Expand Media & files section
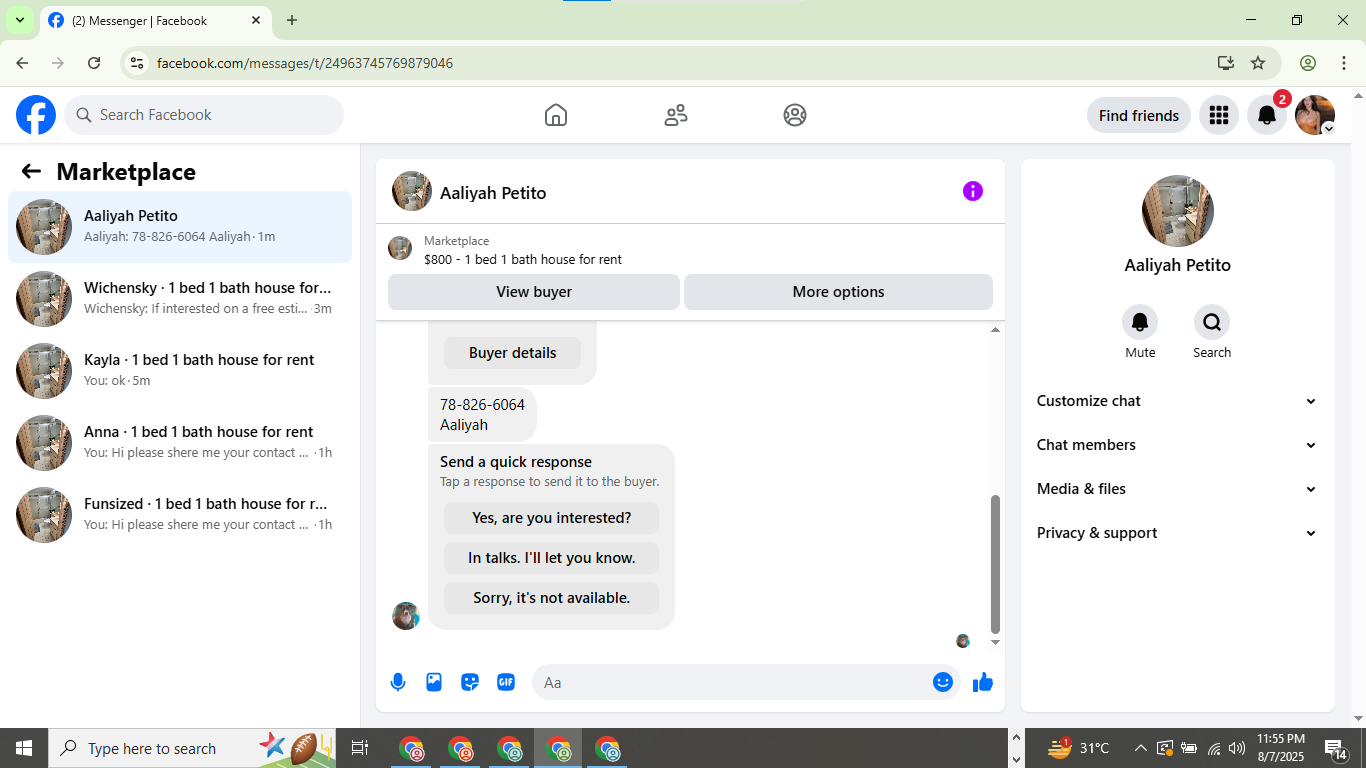Viewport: 1366px width, 768px height. click(1177, 489)
